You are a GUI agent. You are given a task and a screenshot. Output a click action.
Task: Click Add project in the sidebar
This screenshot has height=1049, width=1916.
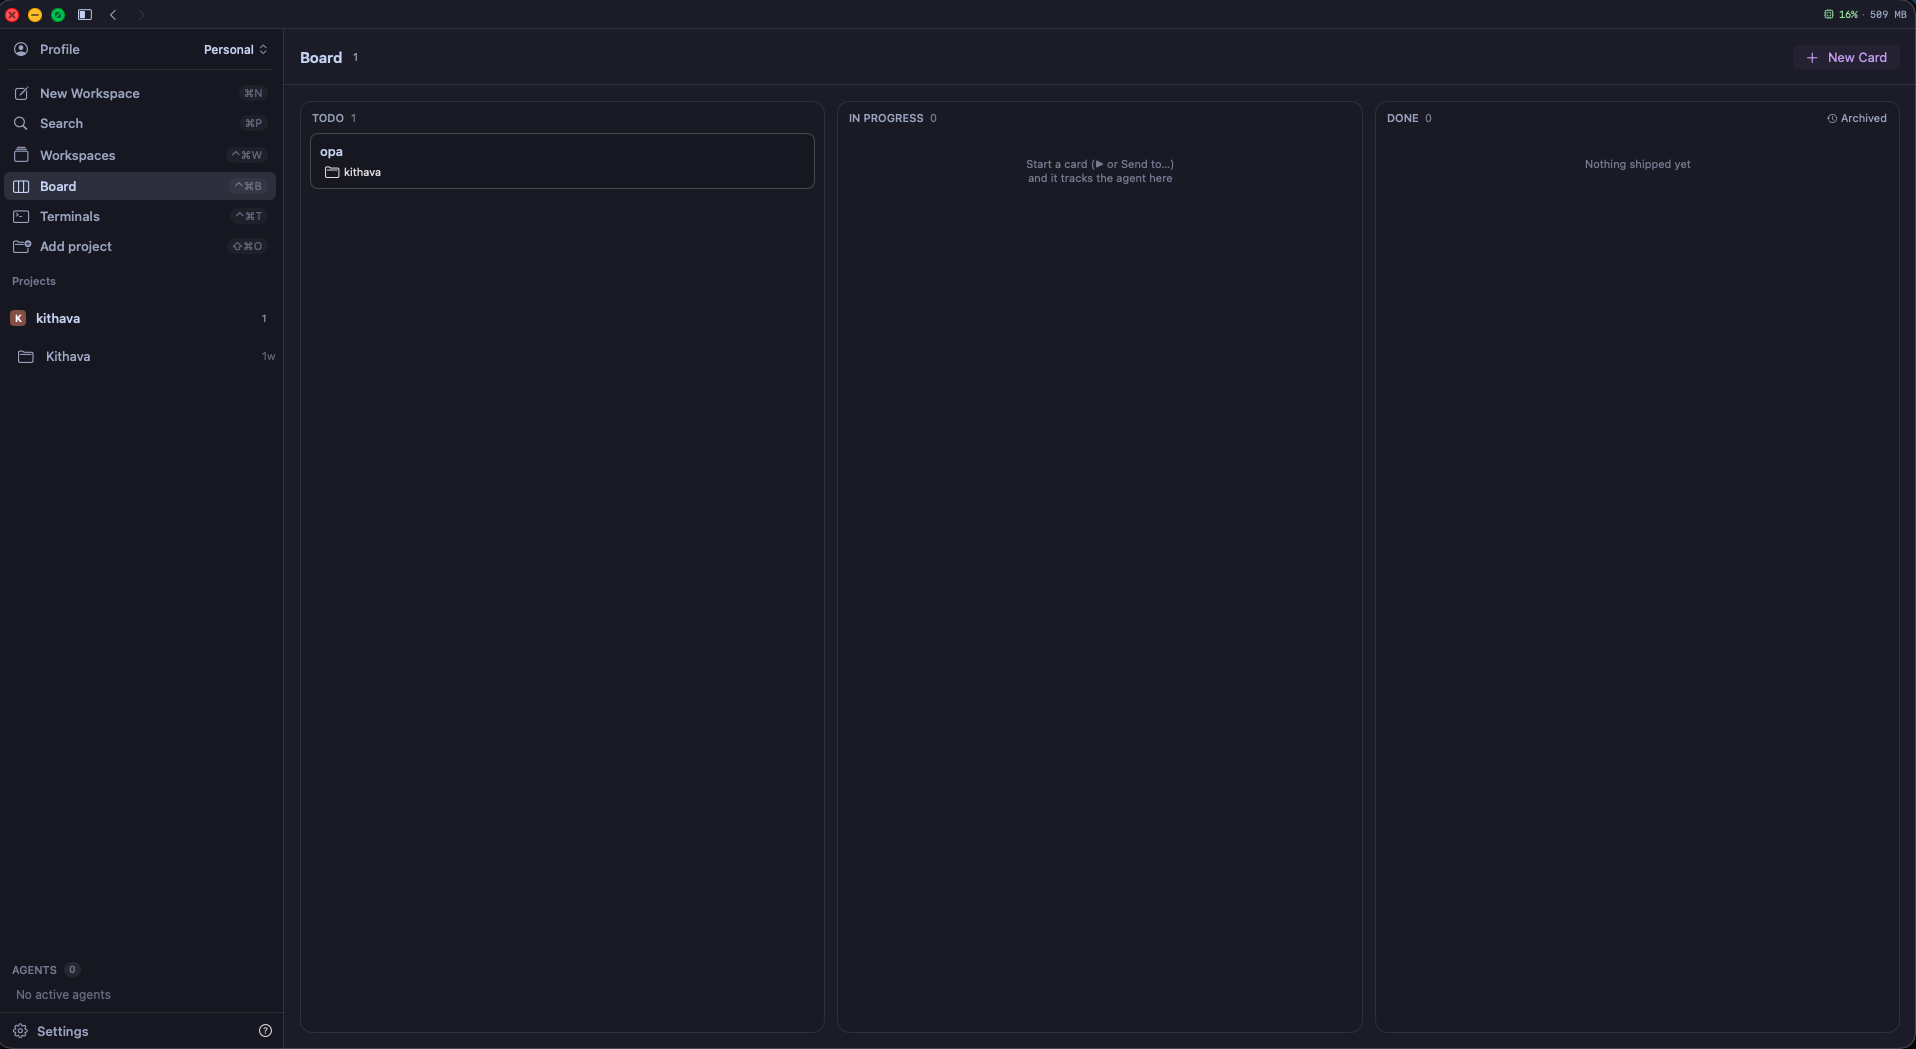point(140,246)
